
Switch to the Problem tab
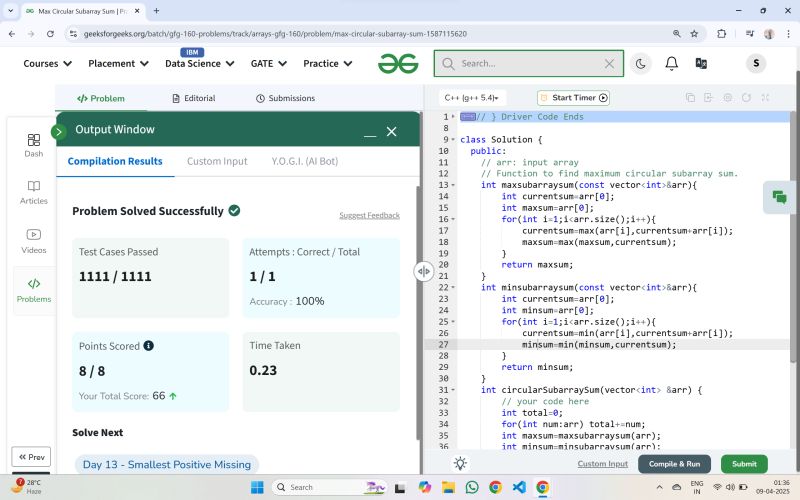[101, 98]
